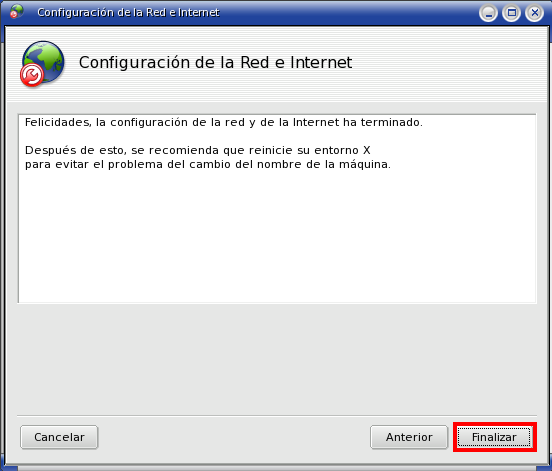Viewport: 552px width, 471px height.
Task: Go back with the Anterior button
Action: [x=409, y=437]
